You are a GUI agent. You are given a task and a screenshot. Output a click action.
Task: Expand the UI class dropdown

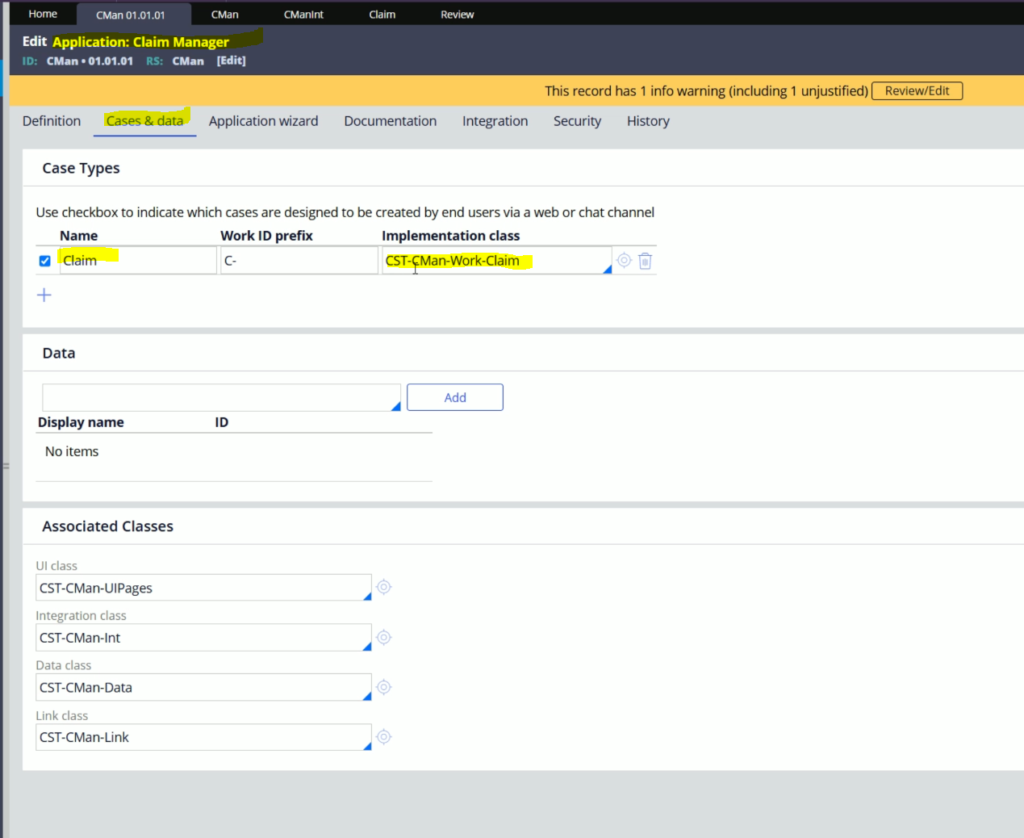point(367,596)
